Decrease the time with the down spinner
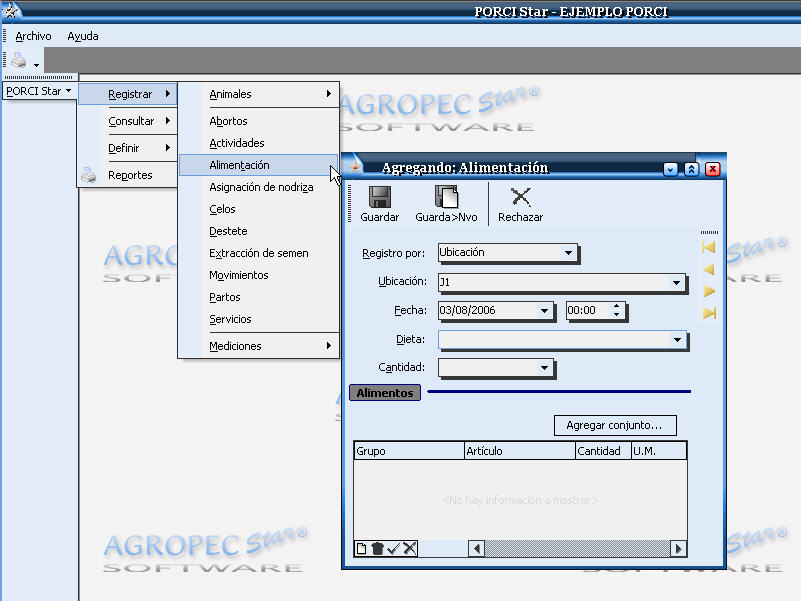 point(617,314)
